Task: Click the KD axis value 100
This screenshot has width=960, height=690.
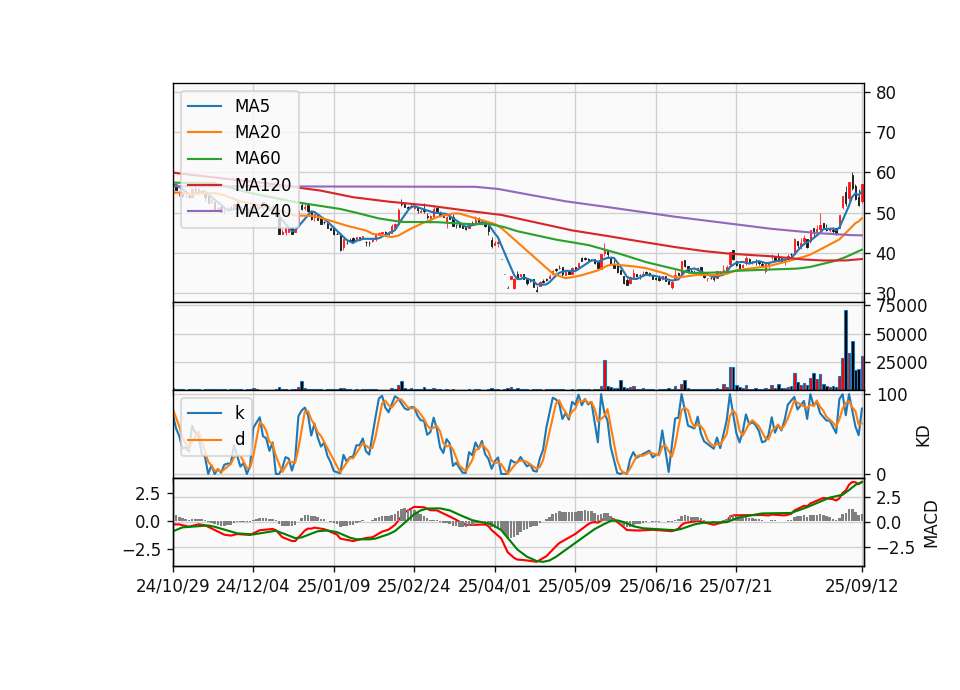Action: 892,395
